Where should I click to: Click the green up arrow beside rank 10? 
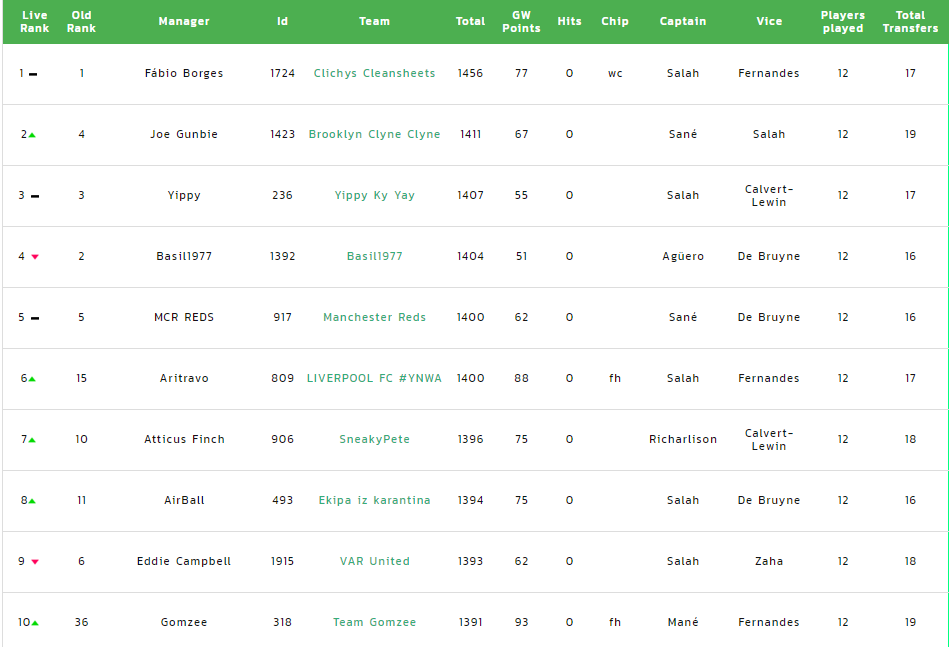[35, 623]
